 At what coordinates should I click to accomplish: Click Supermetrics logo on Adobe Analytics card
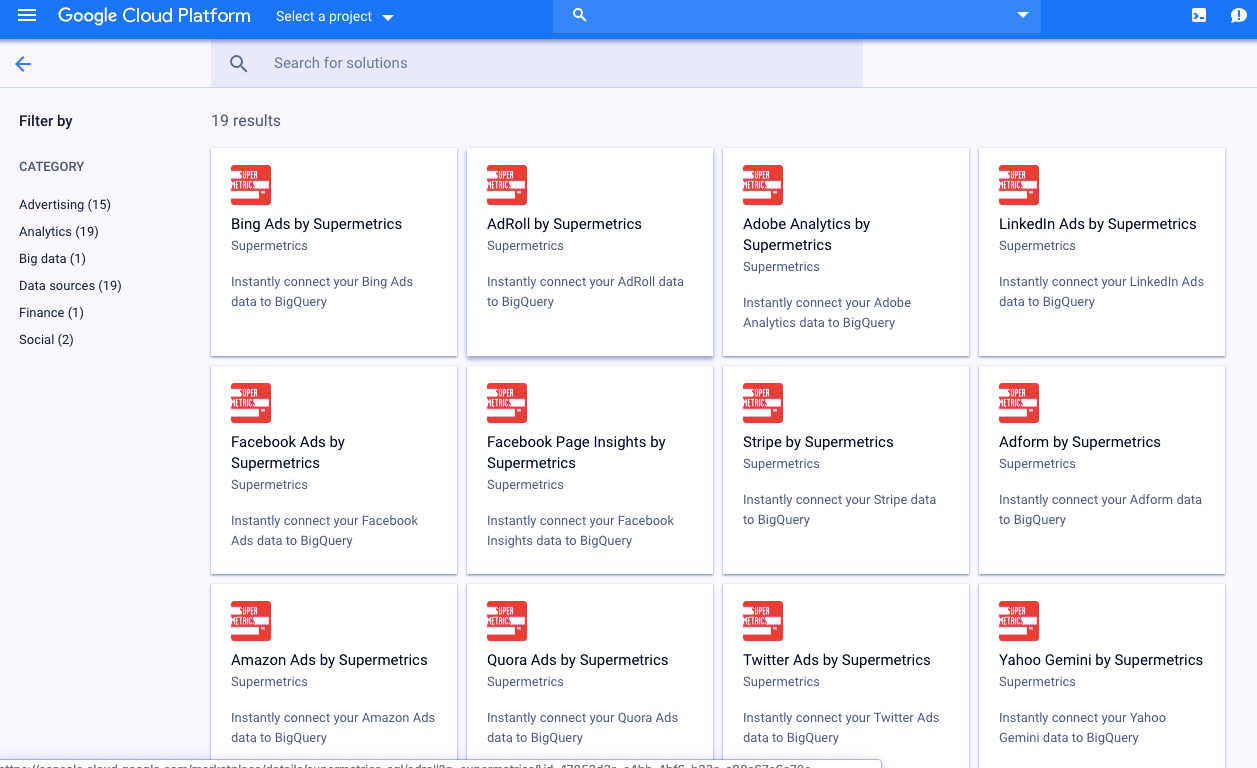click(763, 185)
